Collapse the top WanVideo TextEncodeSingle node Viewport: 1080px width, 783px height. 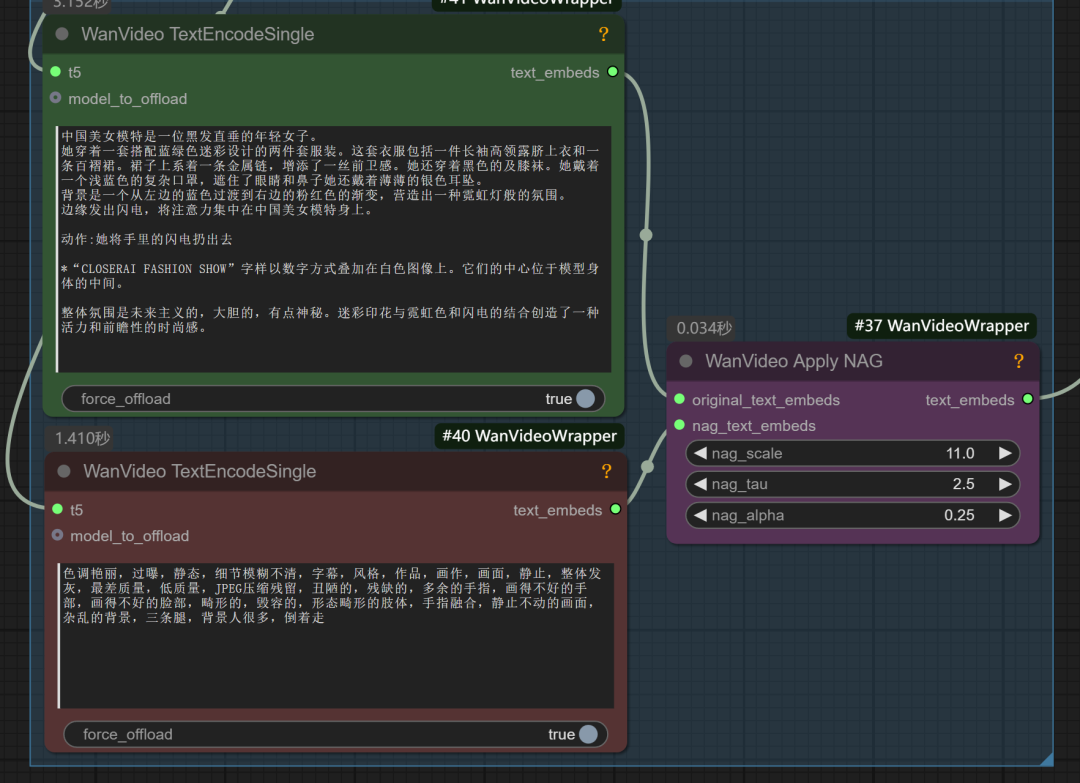coord(62,34)
